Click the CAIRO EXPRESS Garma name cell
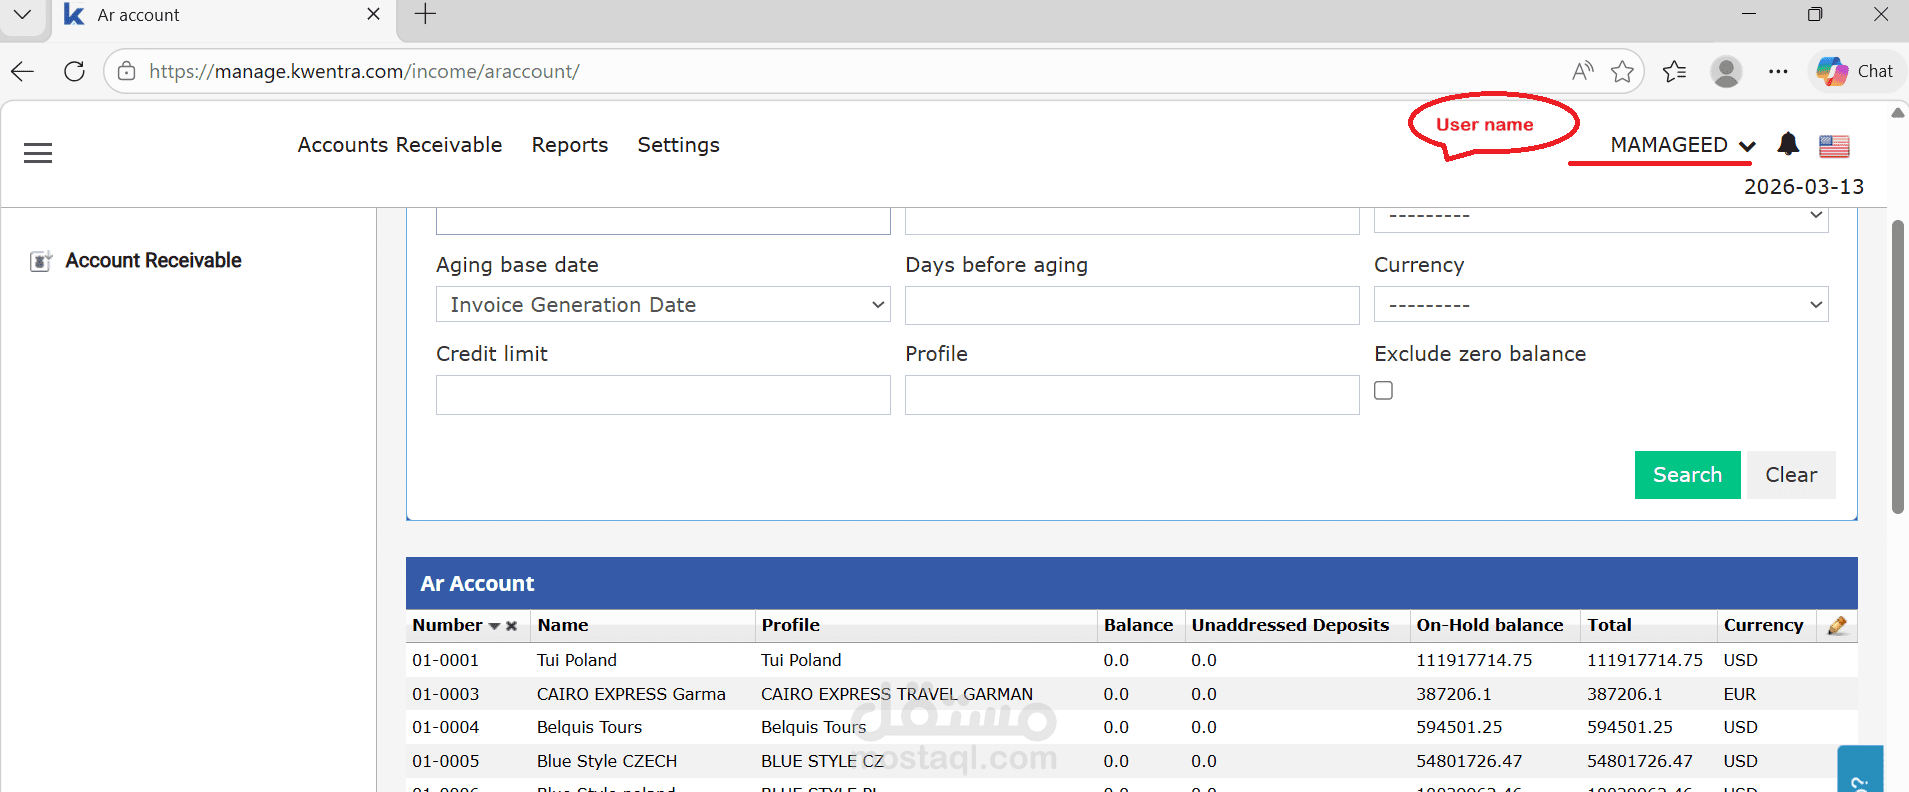Screen dimensions: 1909x792 coord(631,694)
